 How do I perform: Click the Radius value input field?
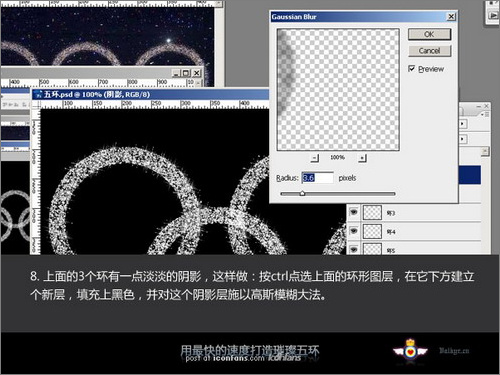(317, 178)
